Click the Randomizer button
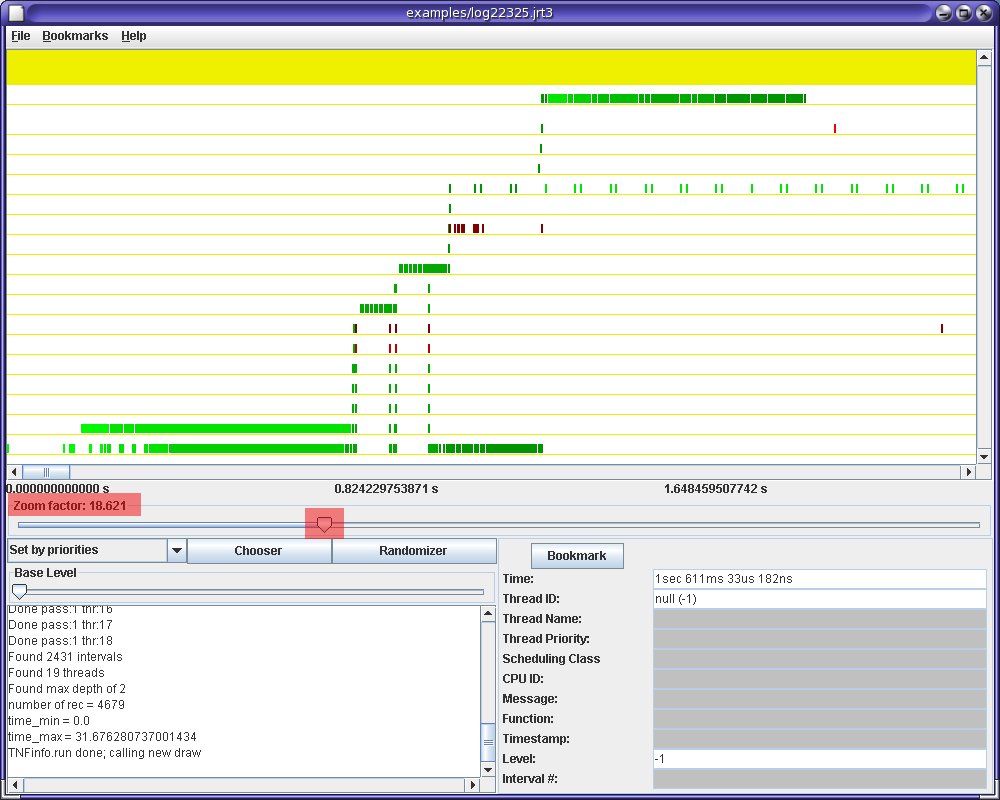This screenshot has width=1000, height=800. click(416, 550)
